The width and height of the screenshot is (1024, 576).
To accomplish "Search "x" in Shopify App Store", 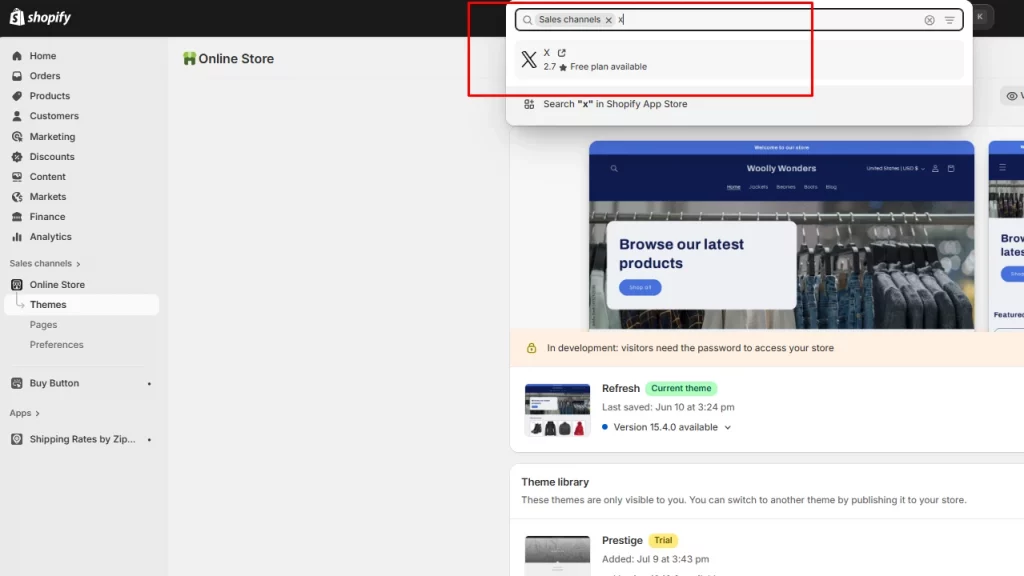I will pyautogui.click(x=614, y=104).
